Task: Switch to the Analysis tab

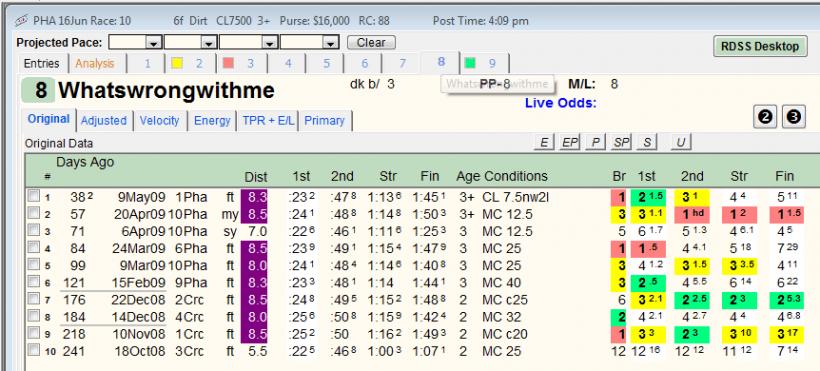Action: click(95, 64)
